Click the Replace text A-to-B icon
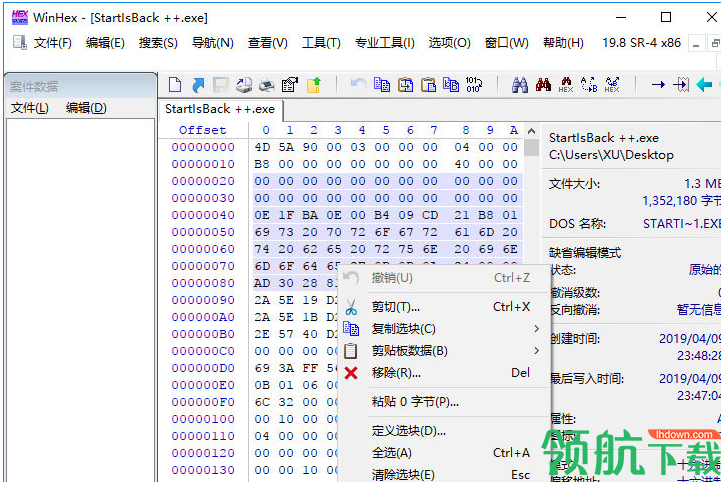 [x=589, y=85]
